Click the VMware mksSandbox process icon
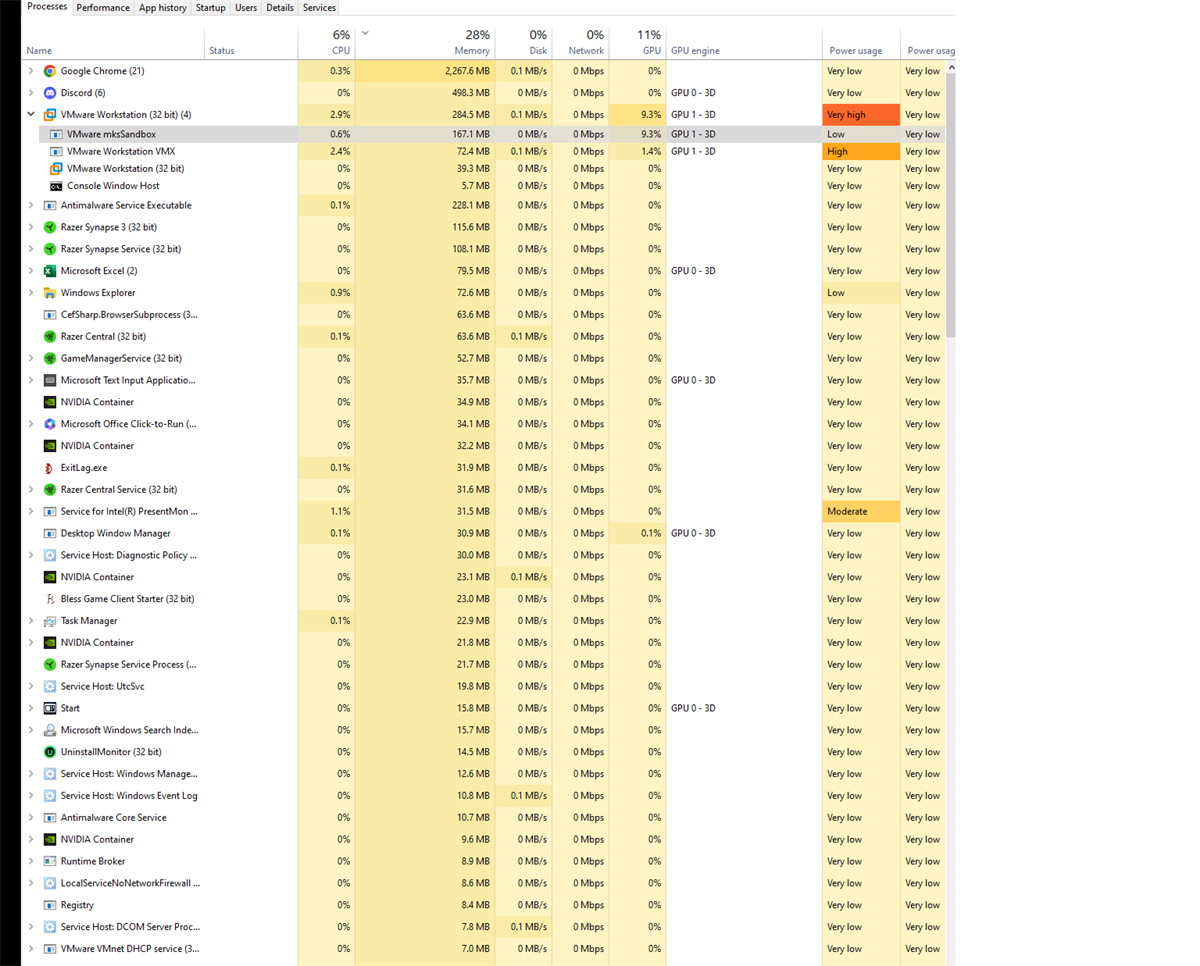The height and width of the screenshot is (966, 1200). pyautogui.click(x=57, y=134)
